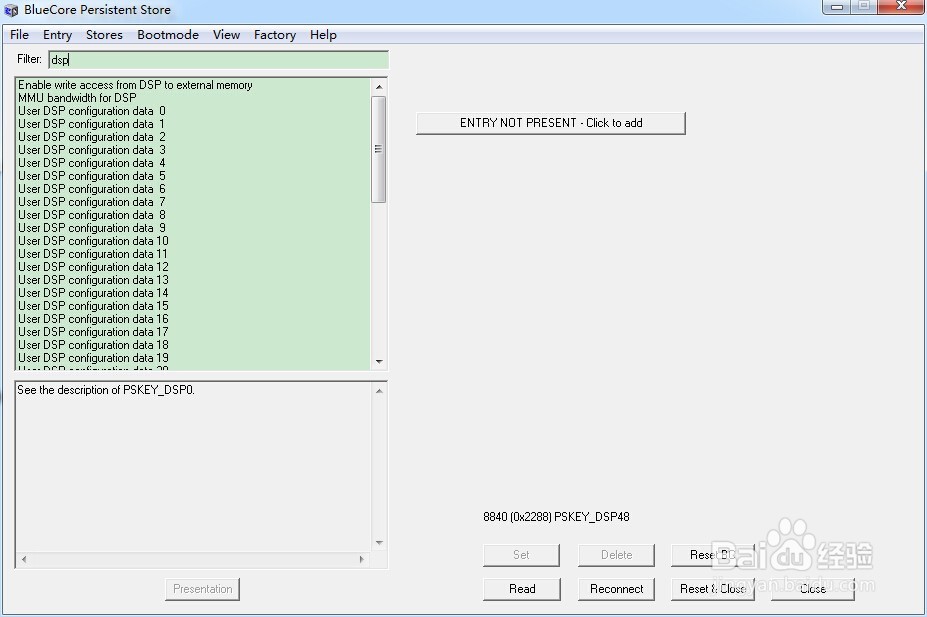Select User DSP configuration data 7
This screenshot has width=927, height=617.
click(x=193, y=202)
